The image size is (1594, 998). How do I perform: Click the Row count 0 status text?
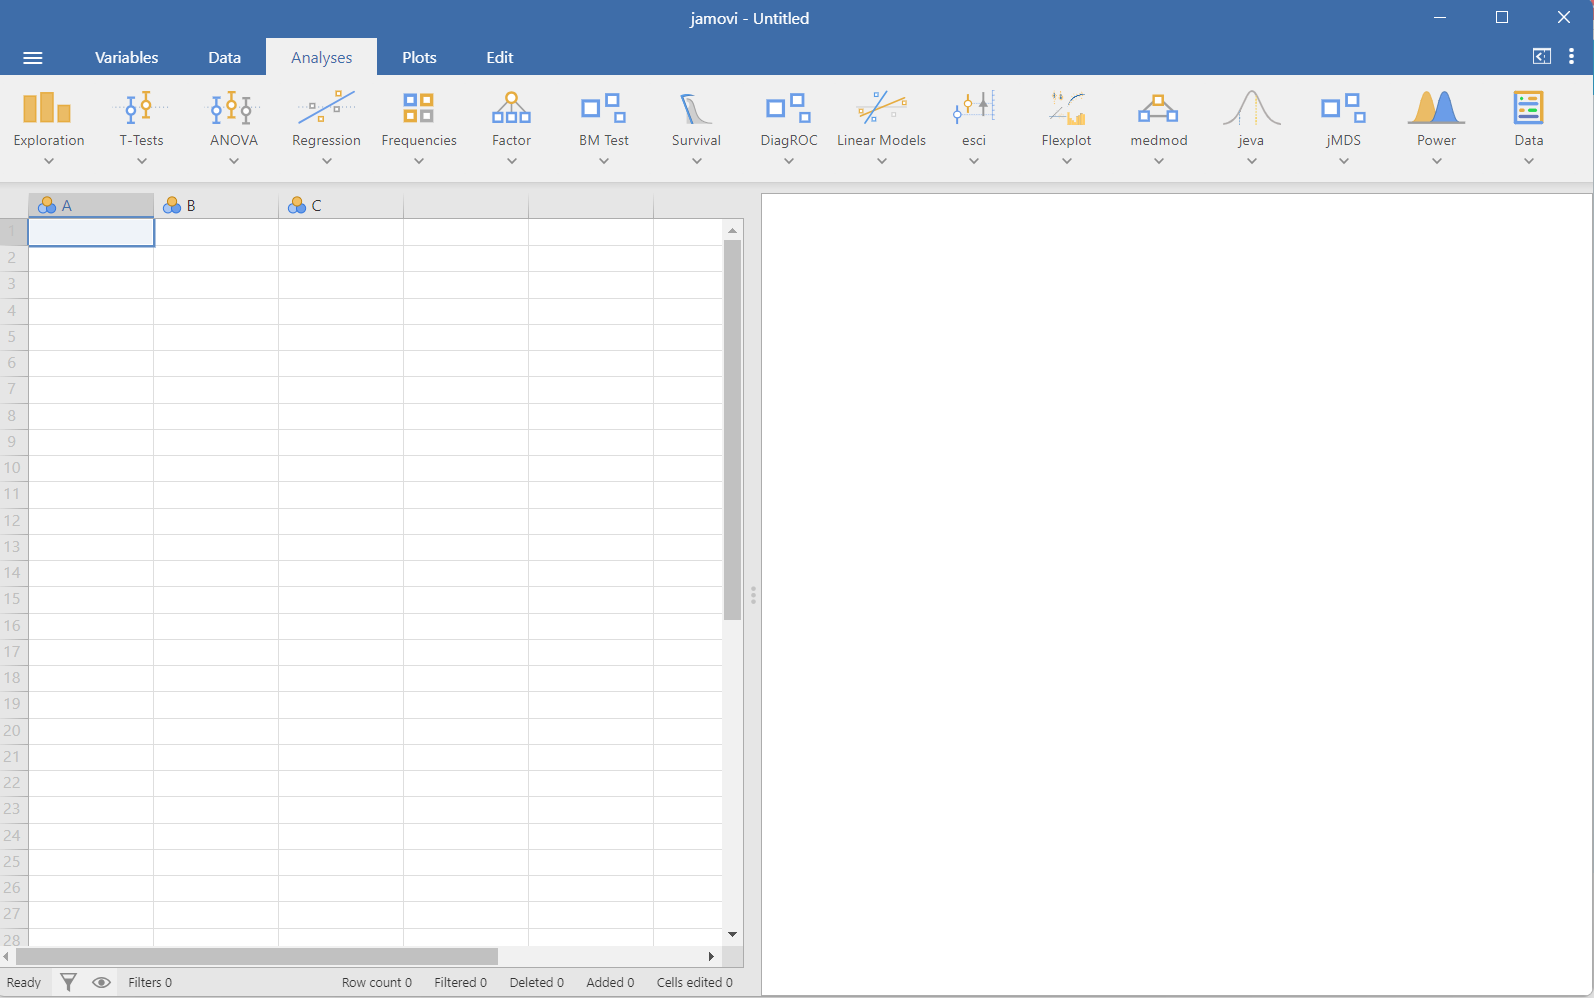click(x=377, y=982)
